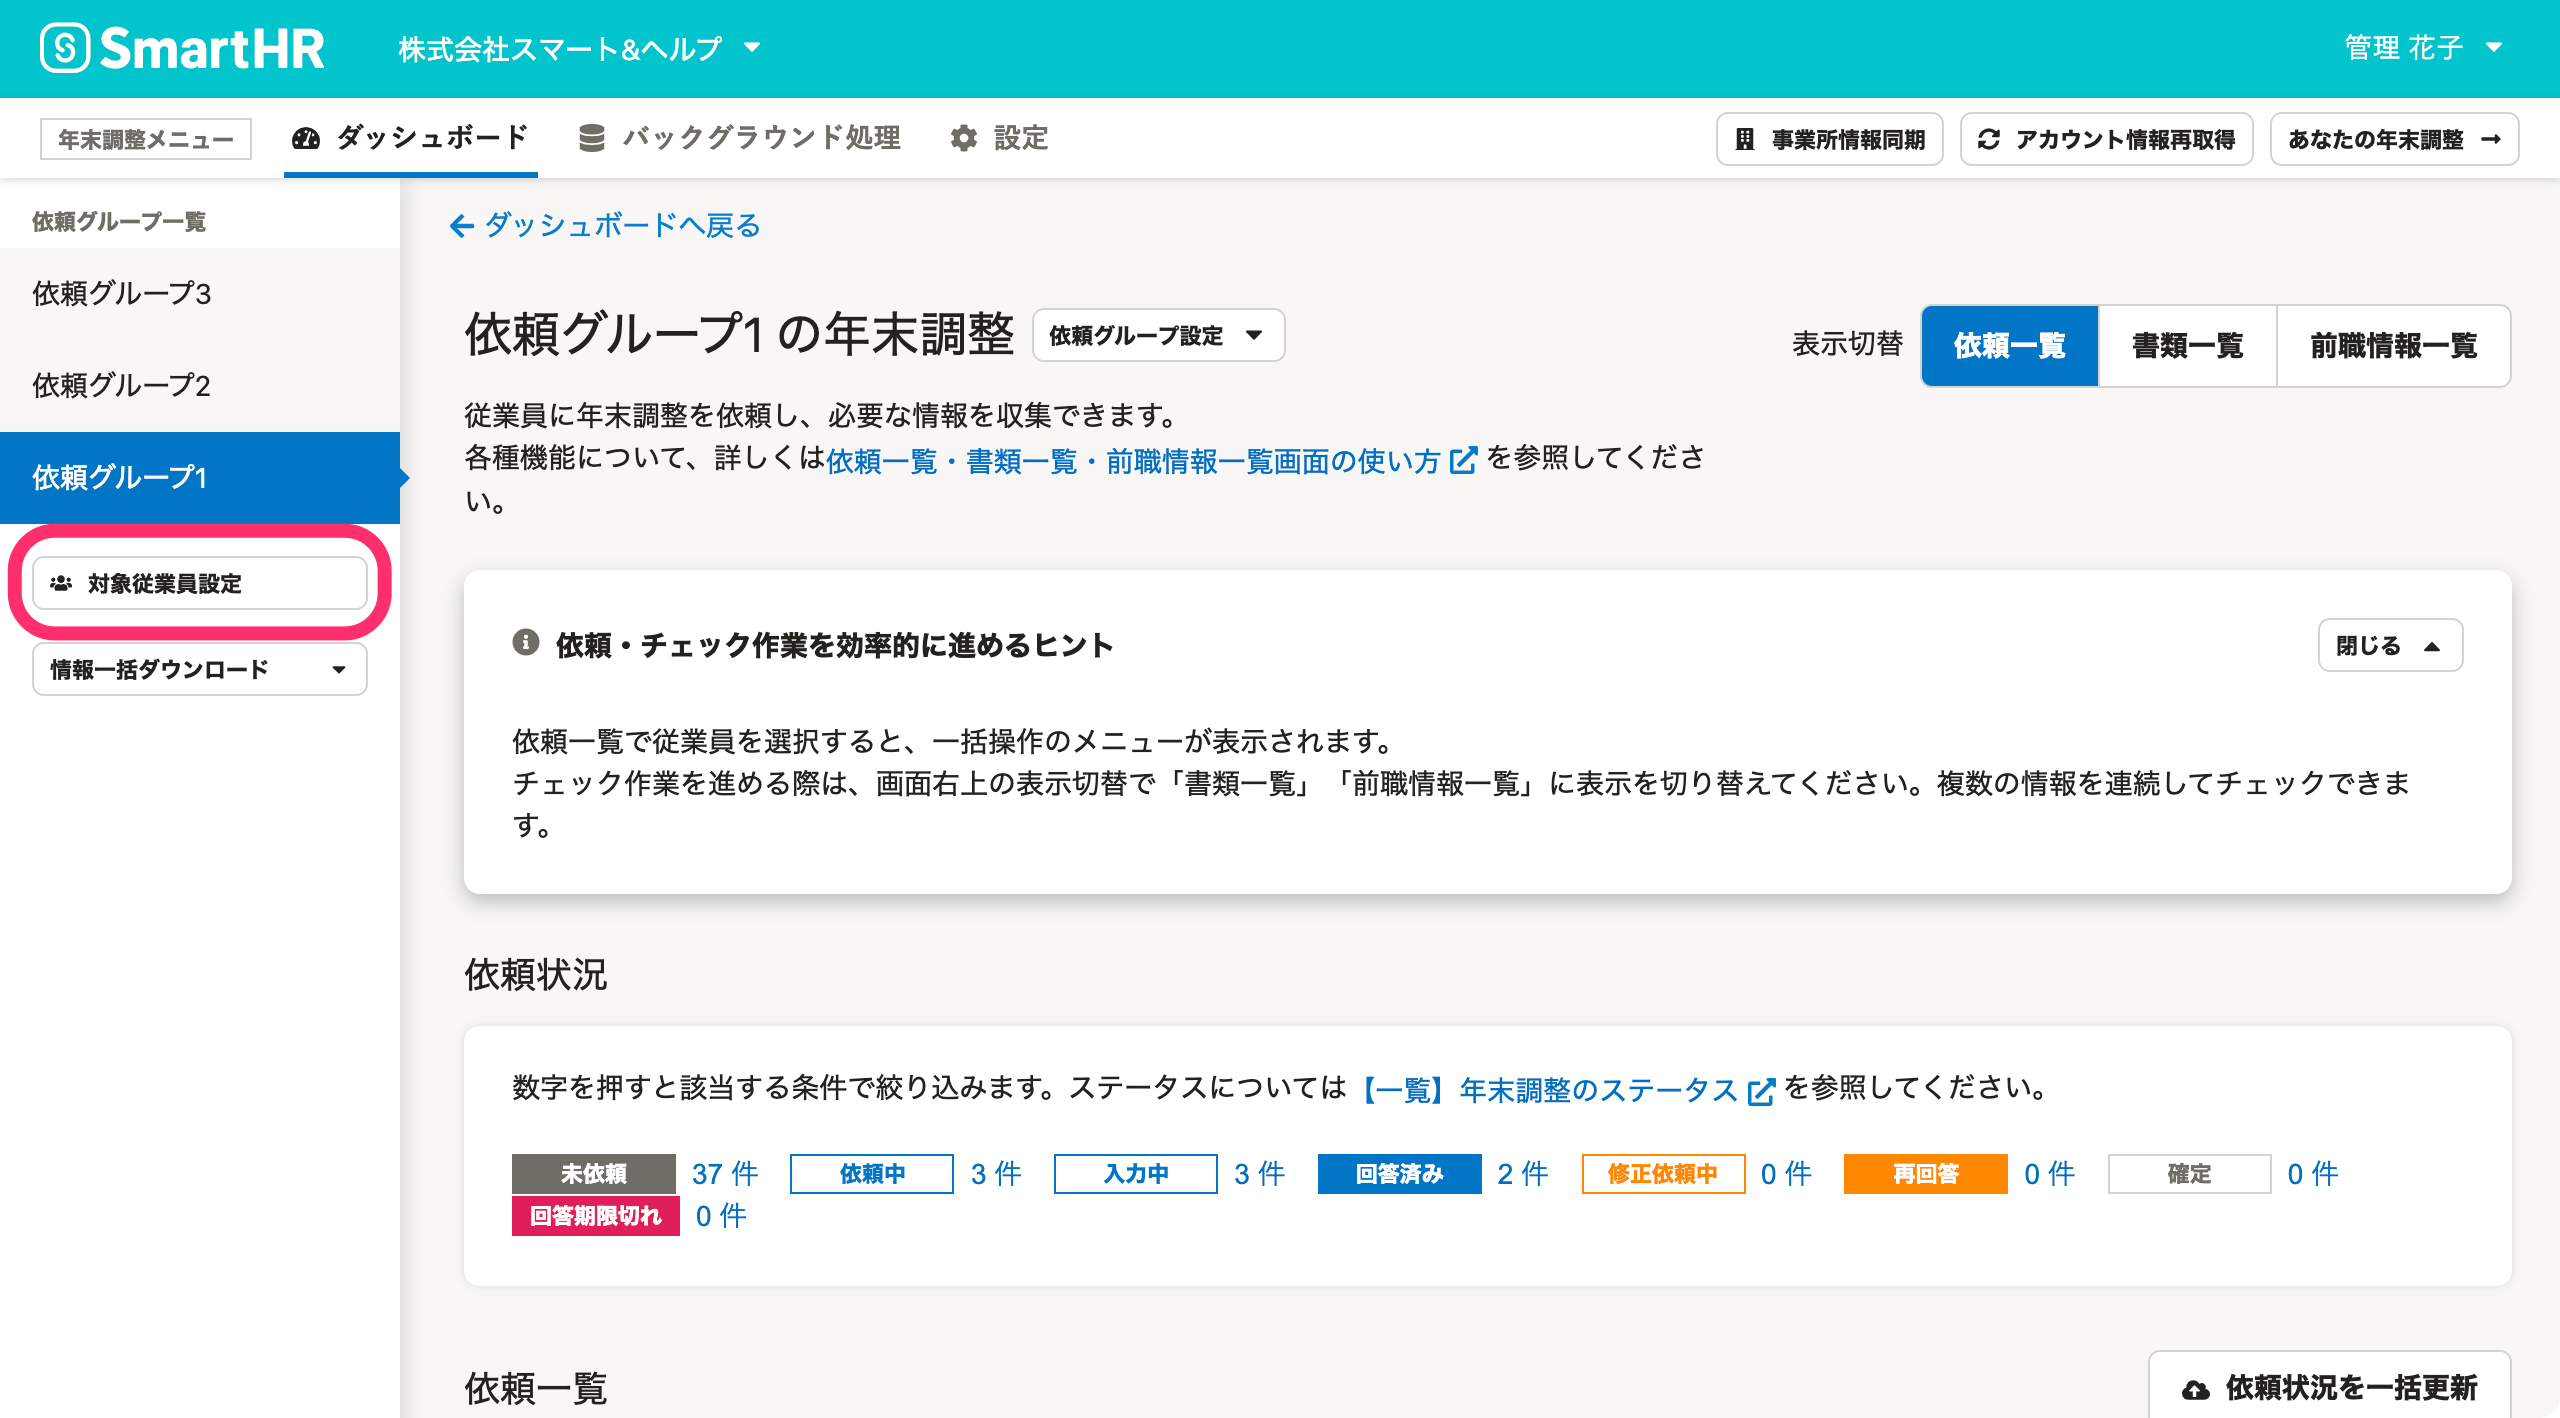Filter by 回答期限切れ count 0 件

(x=721, y=1216)
